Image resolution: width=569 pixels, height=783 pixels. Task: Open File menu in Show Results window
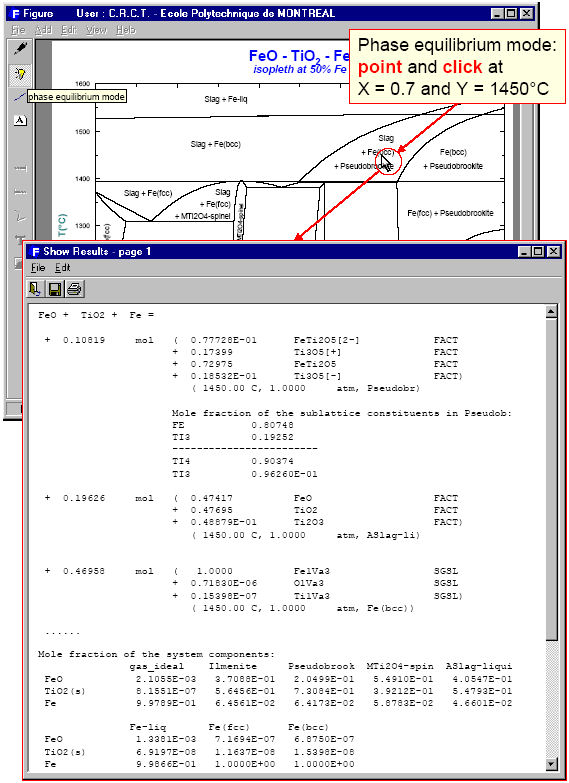pyautogui.click(x=38, y=268)
